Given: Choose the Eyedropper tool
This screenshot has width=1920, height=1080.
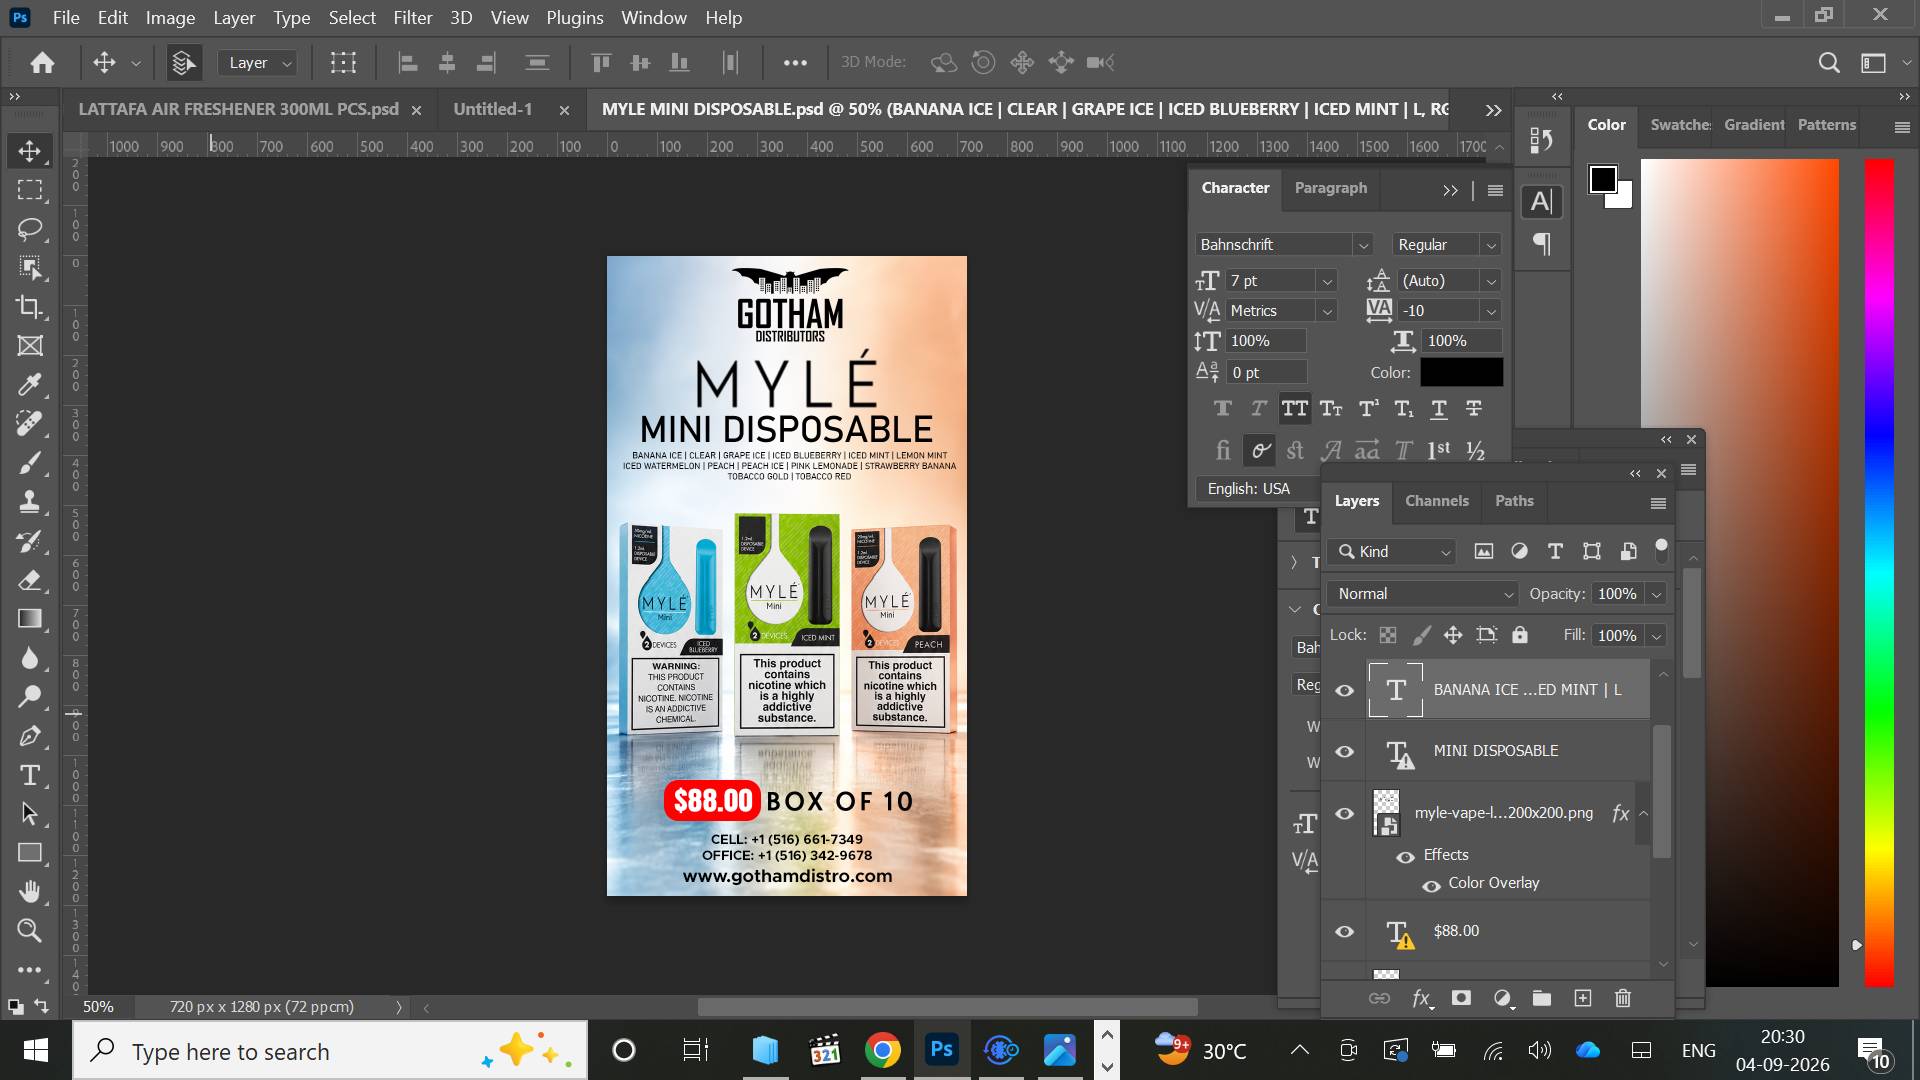Looking at the screenshot, I should [30, 385].
